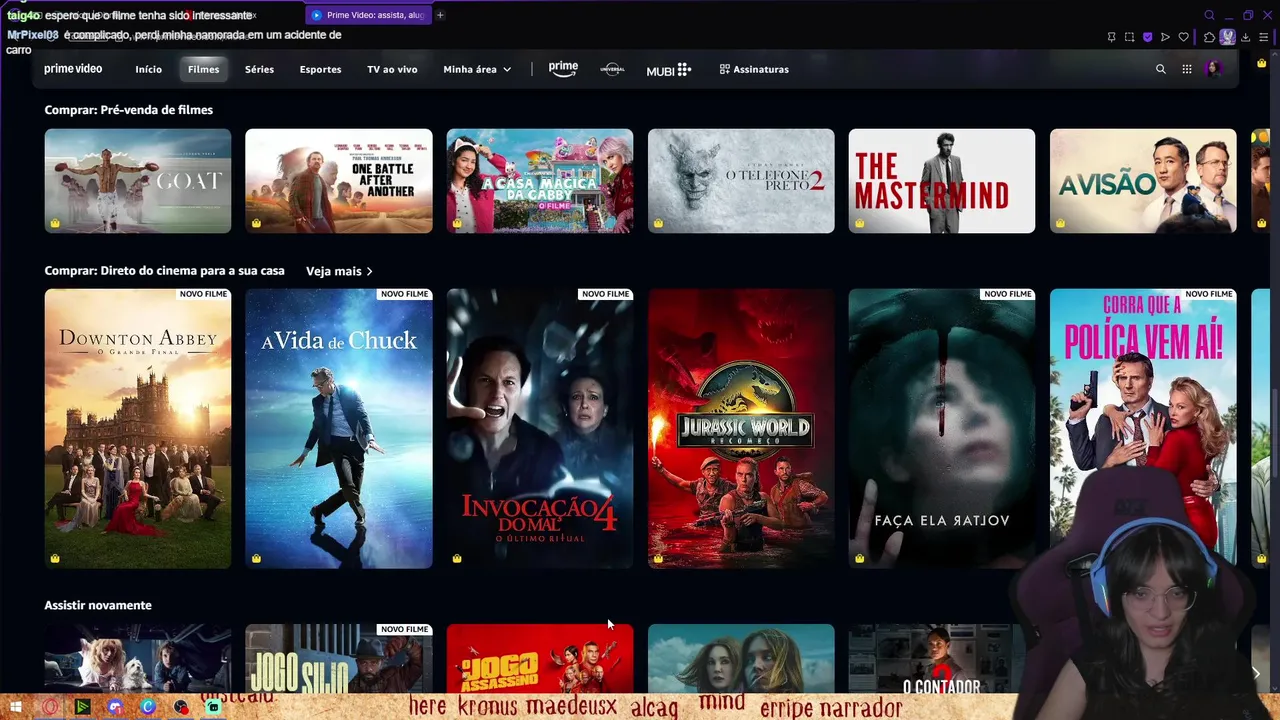This screenshot has width=1280, height=720.
Task: Click the Opera send flow arrow icon
Action: 1165,37
